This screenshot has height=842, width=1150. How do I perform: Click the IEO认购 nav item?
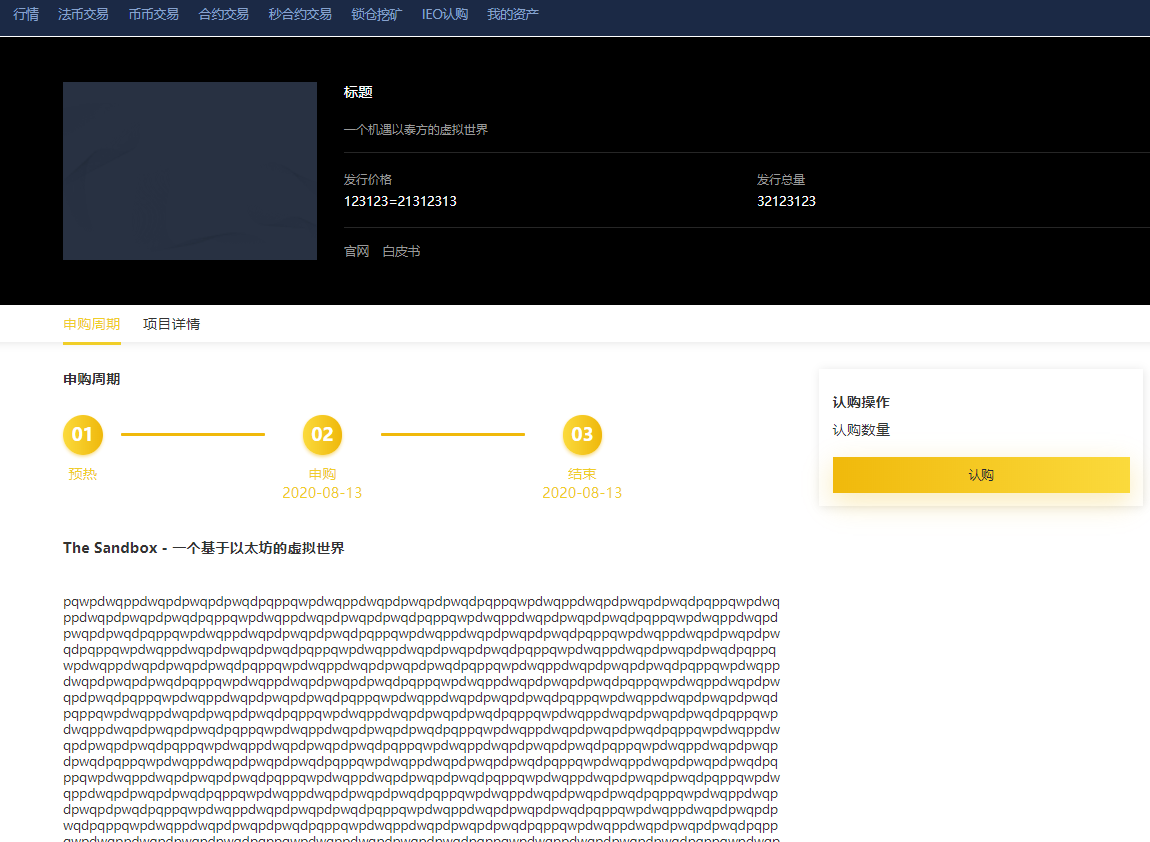click(x=445, y=15)
